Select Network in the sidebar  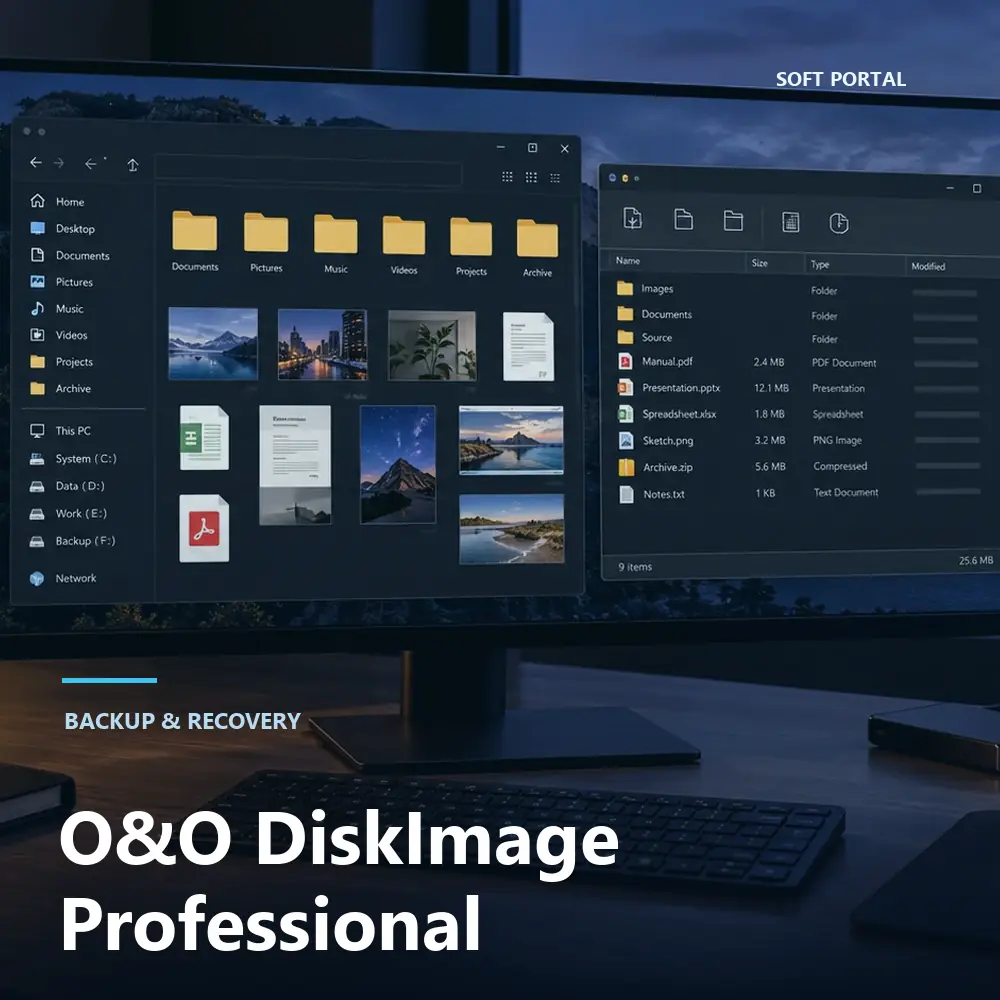(x=63, y=578)
